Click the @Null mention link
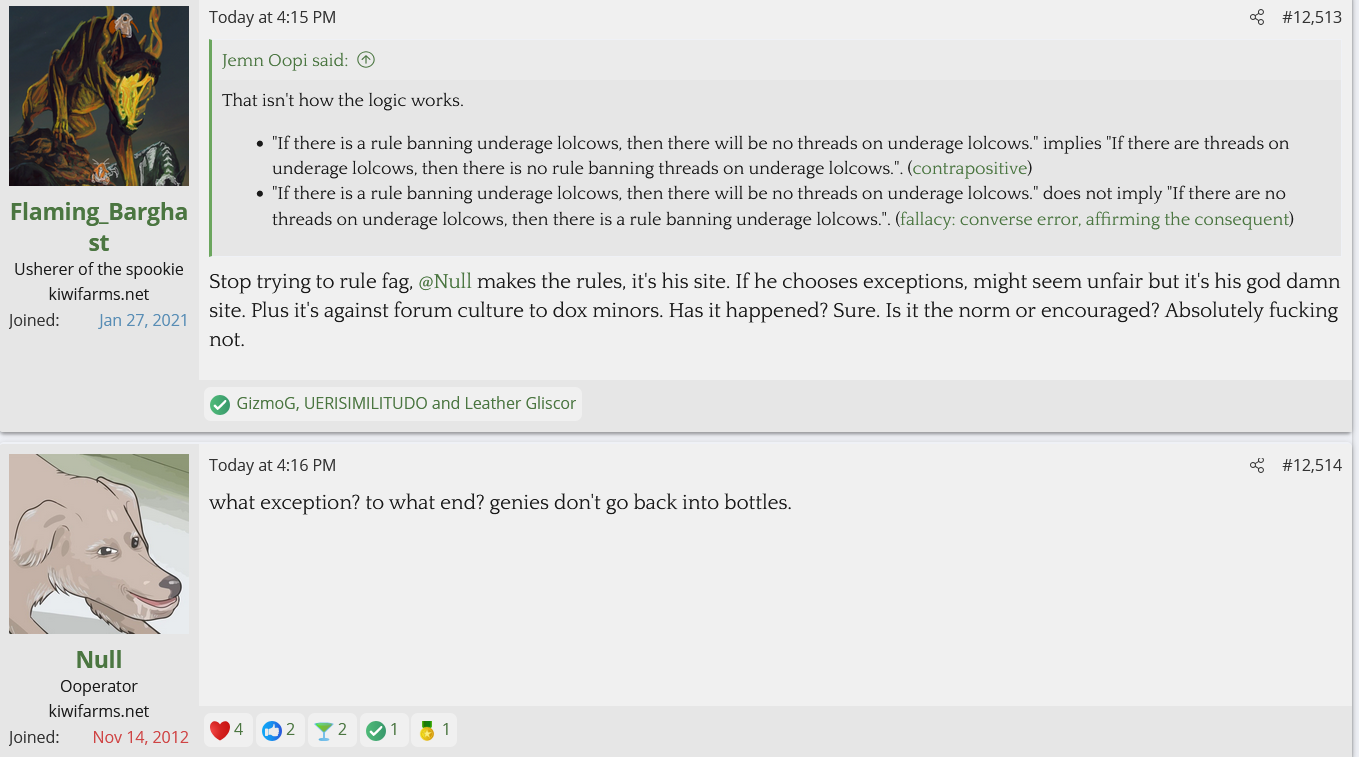Screen dimensions: 1359x757 [445, 282]
